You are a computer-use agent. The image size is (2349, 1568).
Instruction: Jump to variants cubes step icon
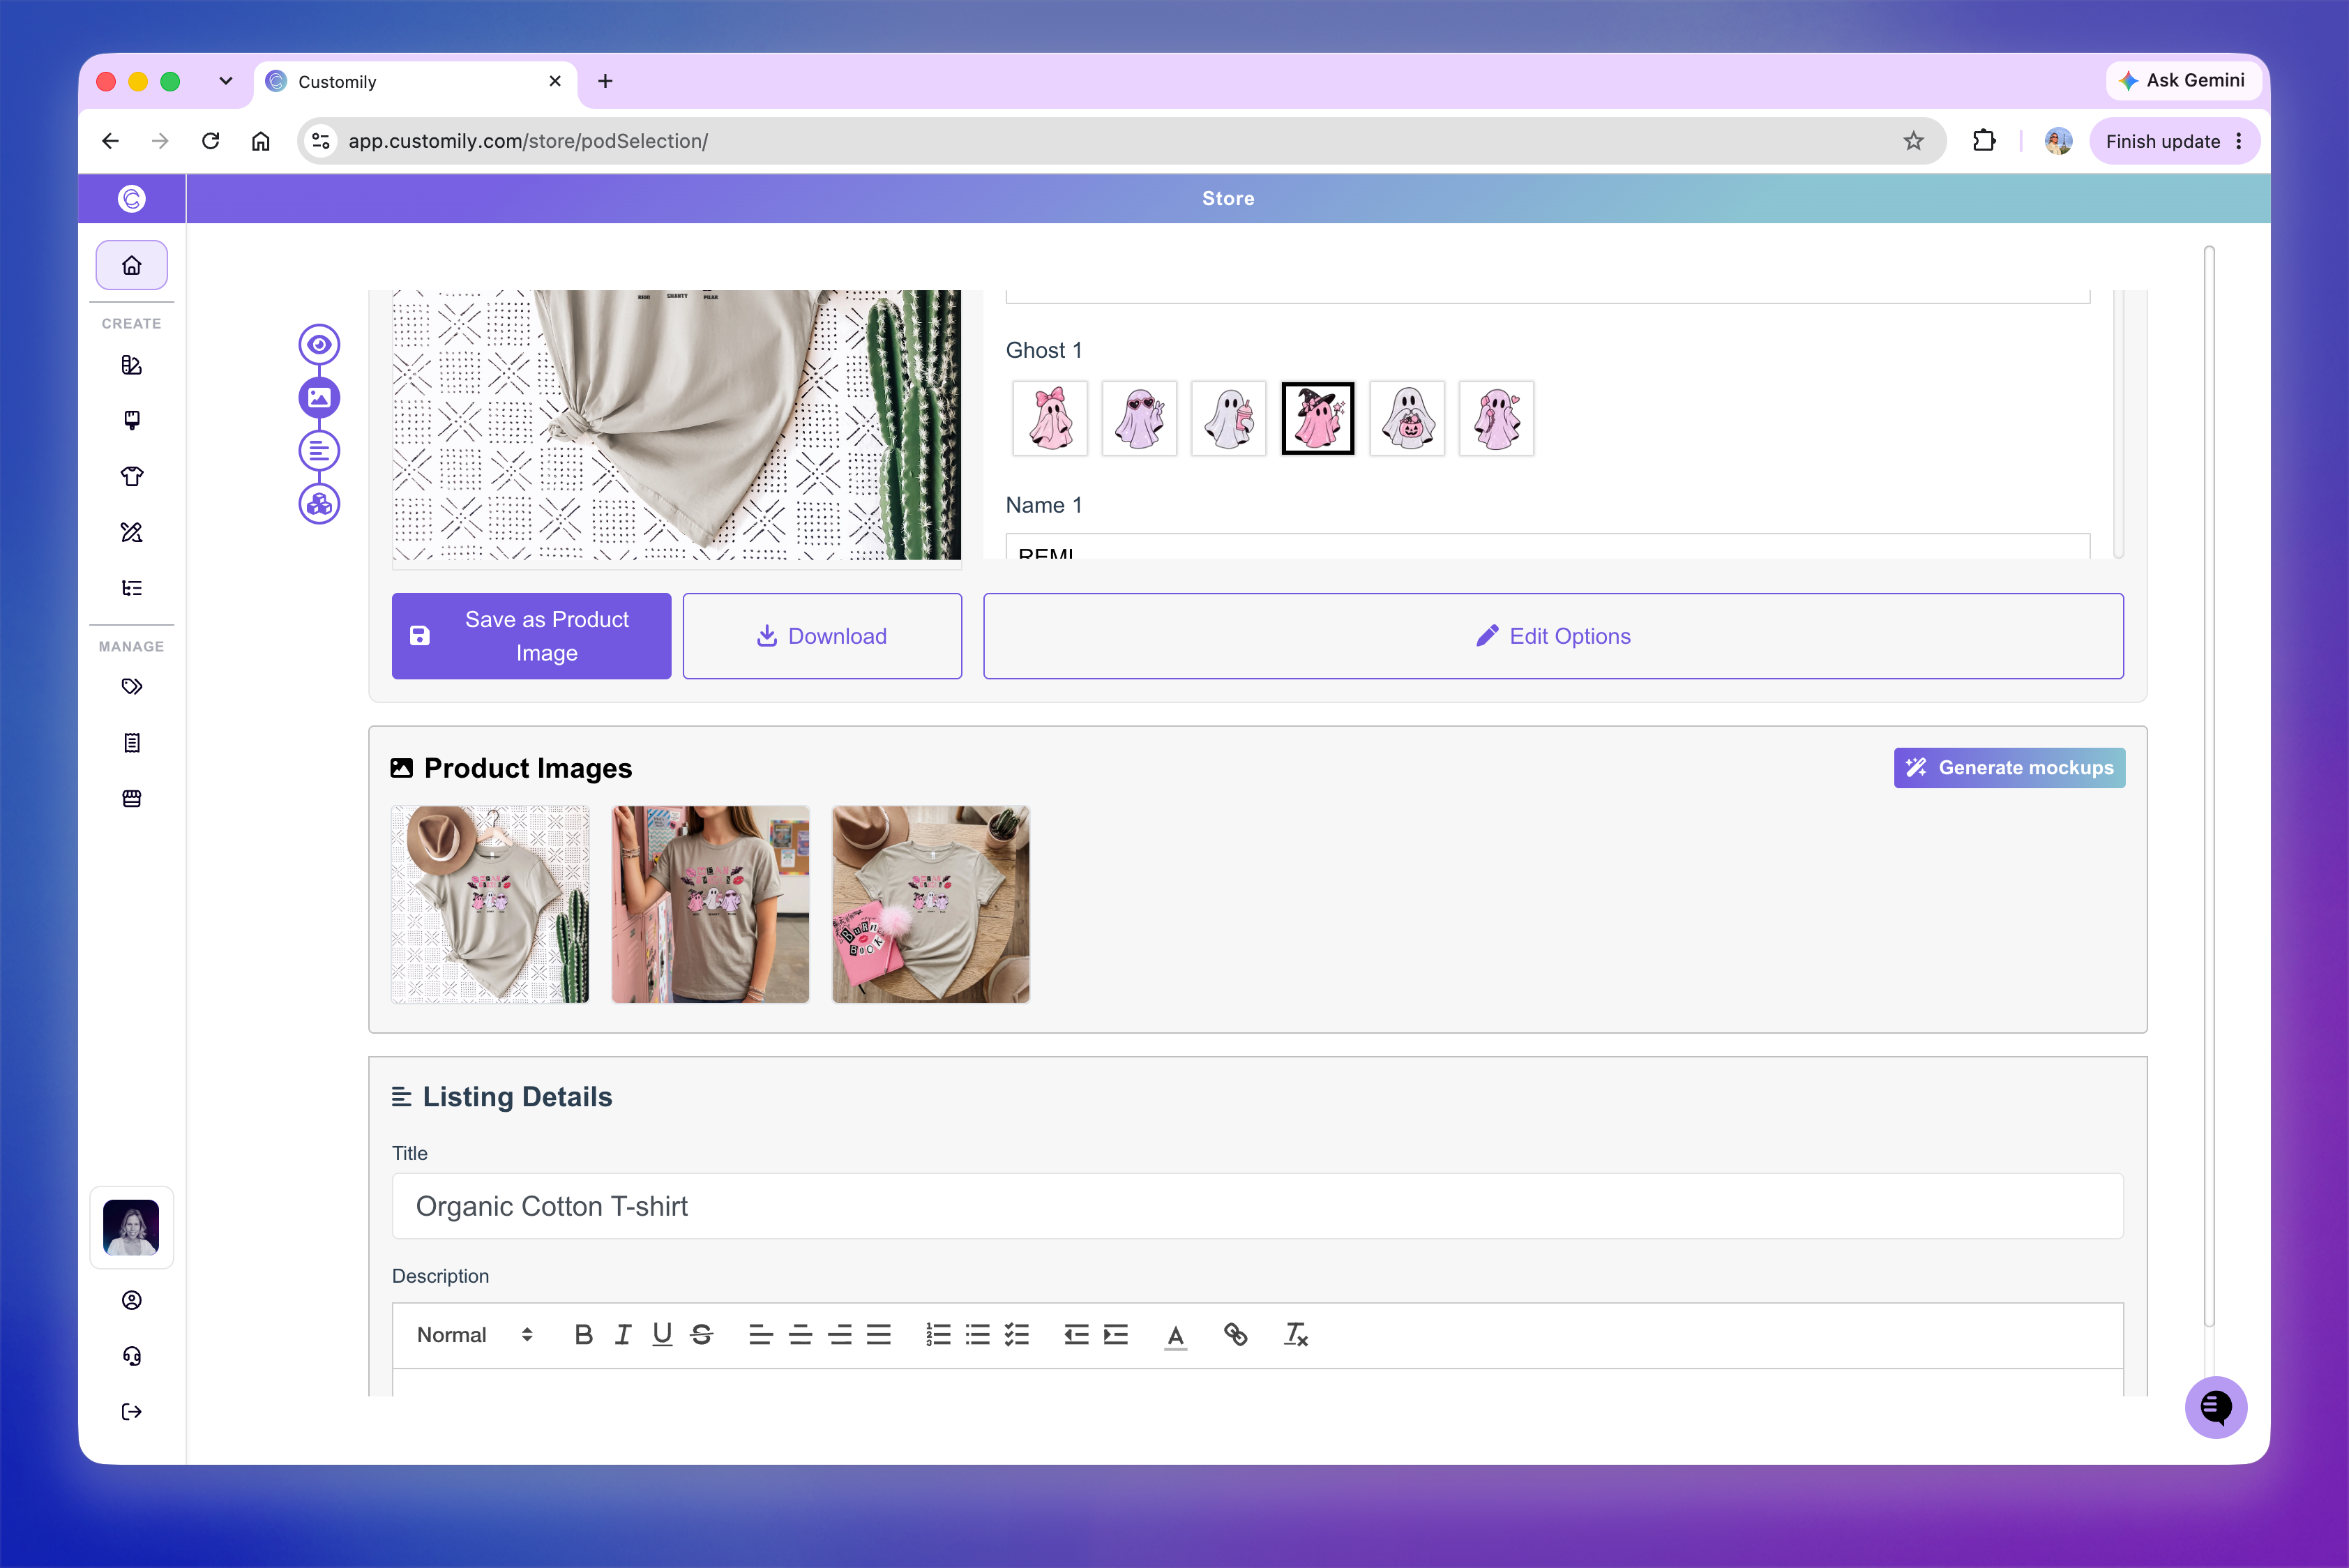coord(319,504)
